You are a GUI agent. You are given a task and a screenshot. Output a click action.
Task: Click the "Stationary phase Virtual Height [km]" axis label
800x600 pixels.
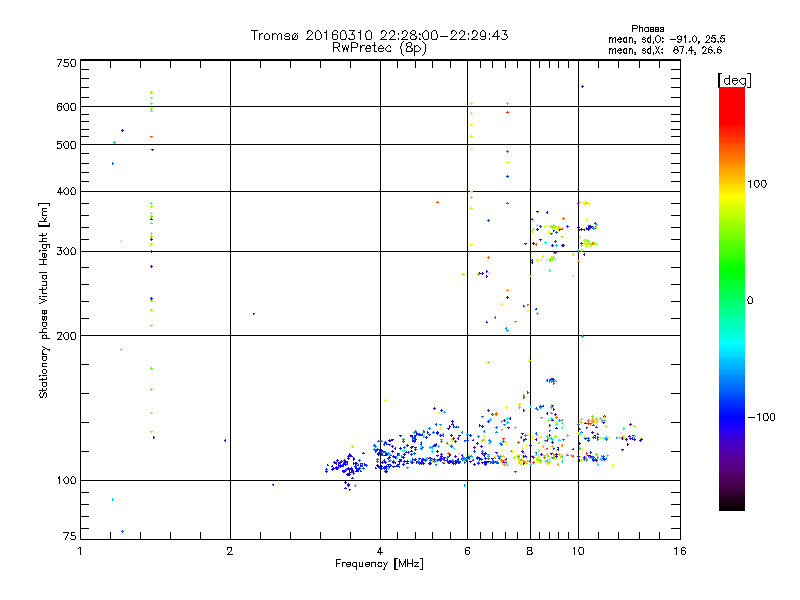(x=43, y=300)
